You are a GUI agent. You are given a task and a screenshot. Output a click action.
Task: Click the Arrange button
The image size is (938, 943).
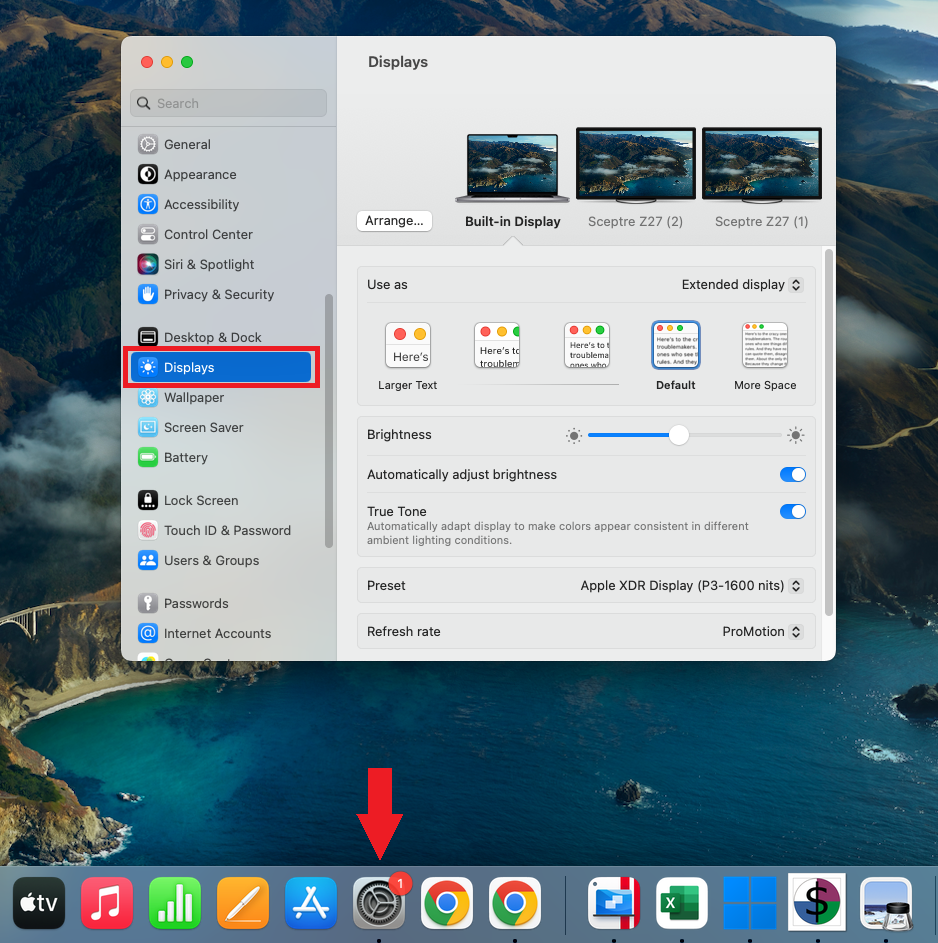pyautogui.click(x=394, y=220)
